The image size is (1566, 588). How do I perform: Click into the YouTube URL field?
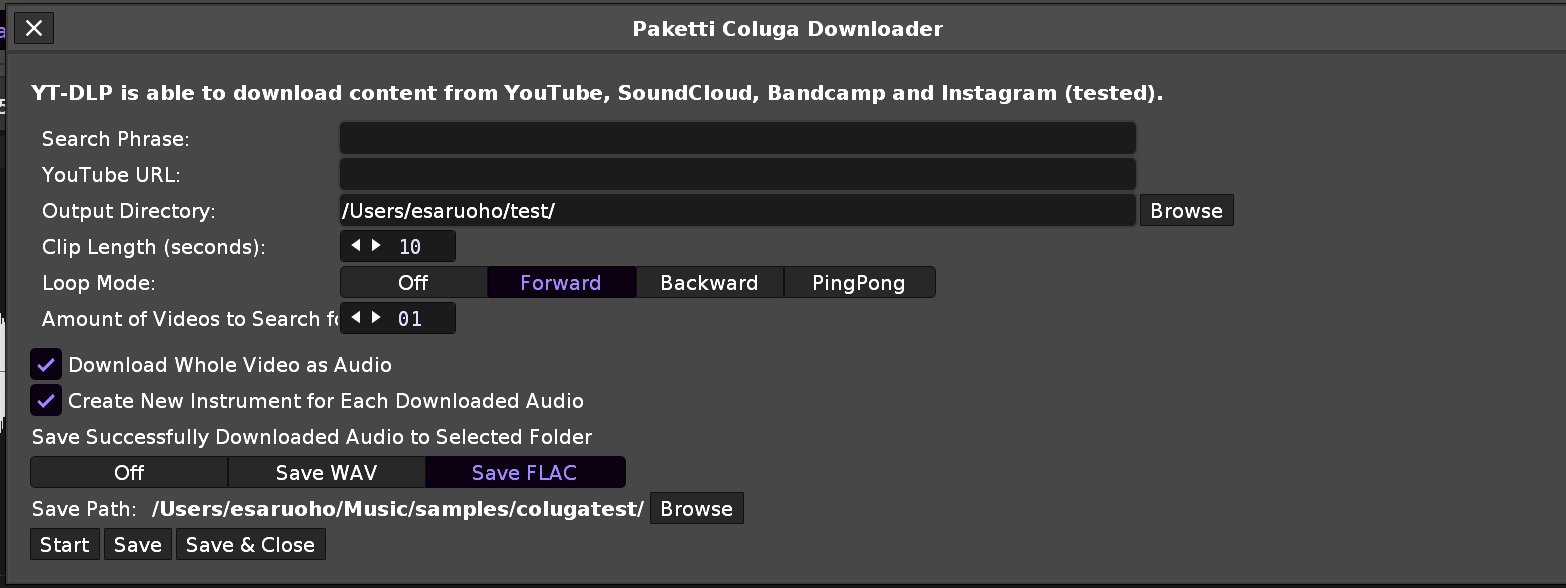click(x=737, y=174)
